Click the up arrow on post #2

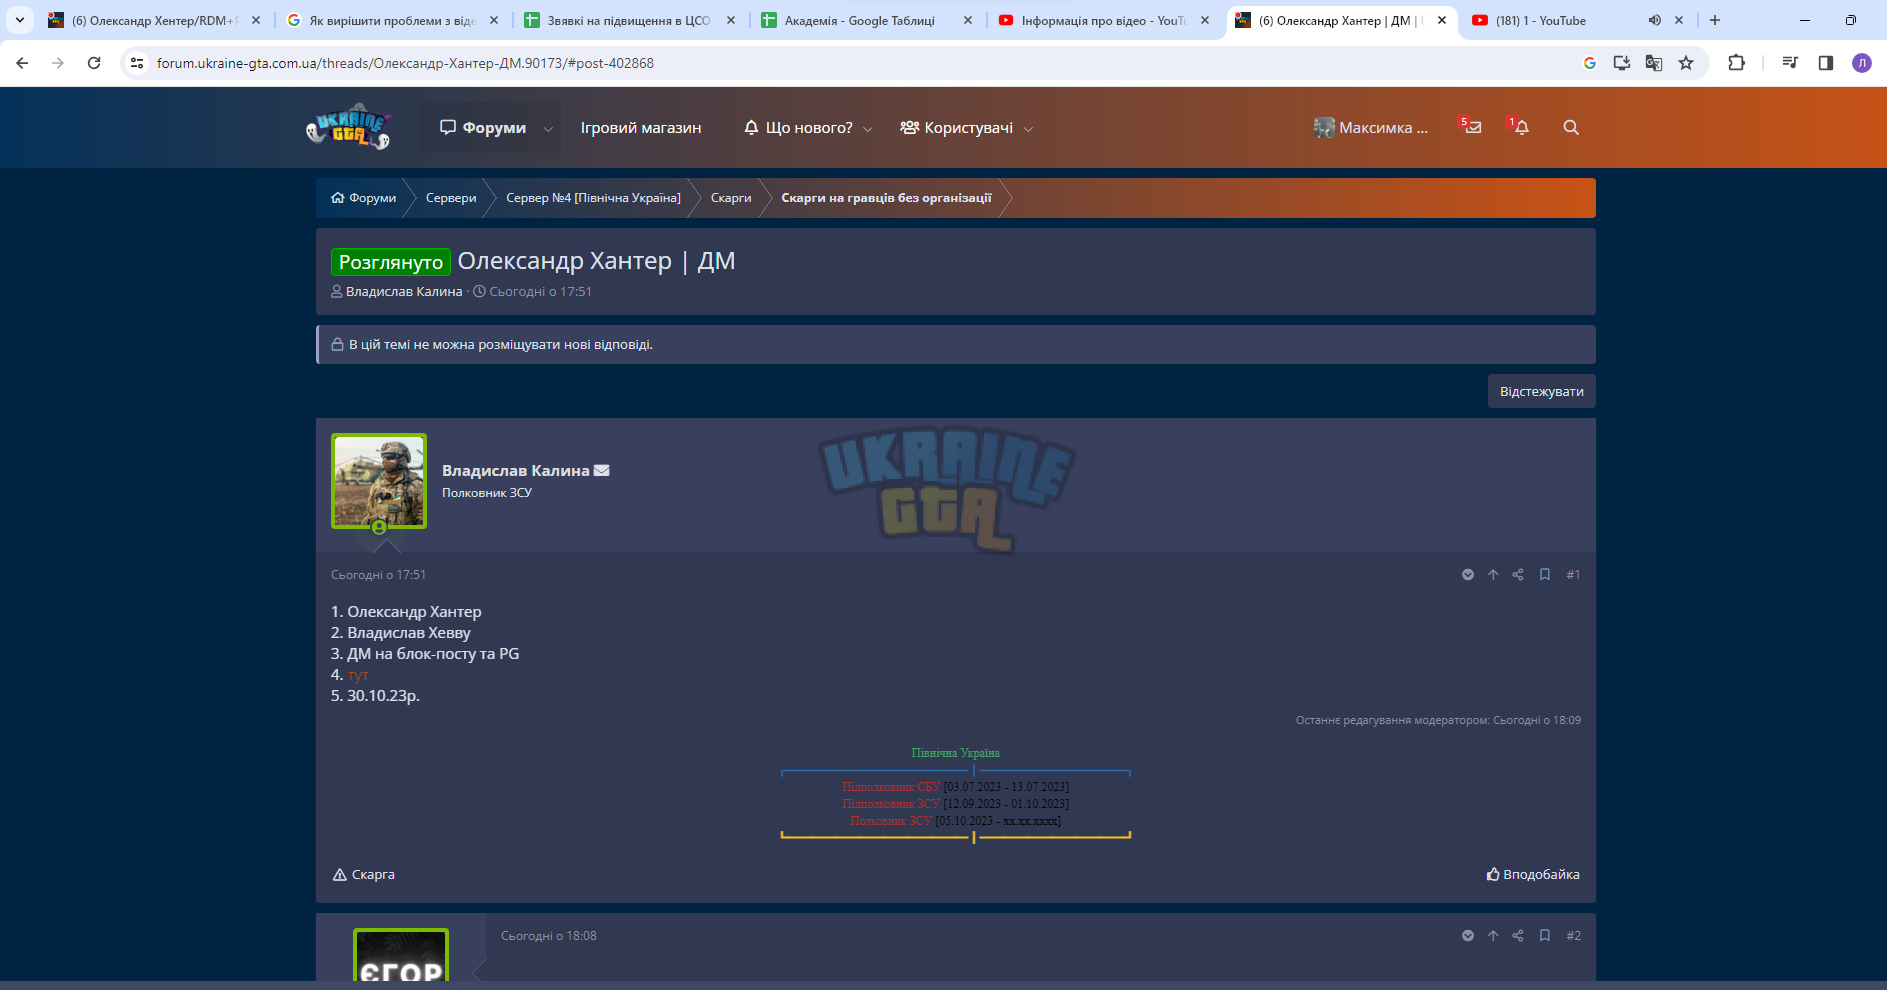tap(1493, 936)
